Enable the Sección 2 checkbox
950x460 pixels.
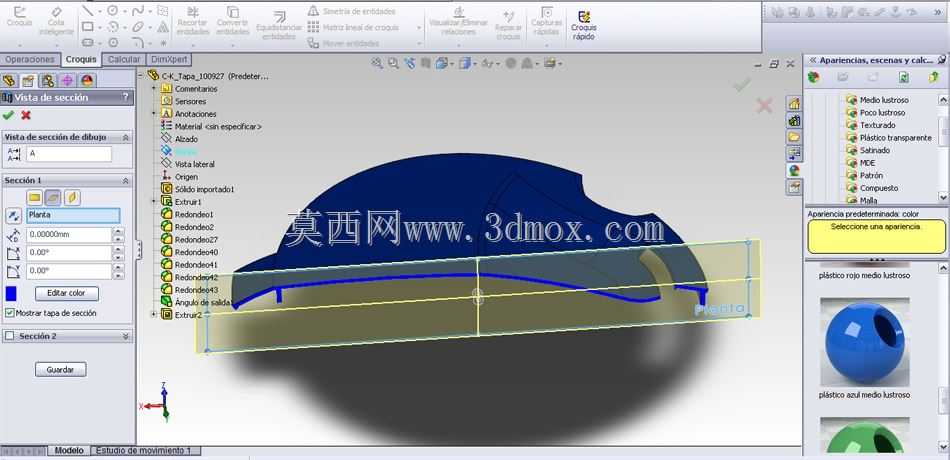(x=9, y=336)
